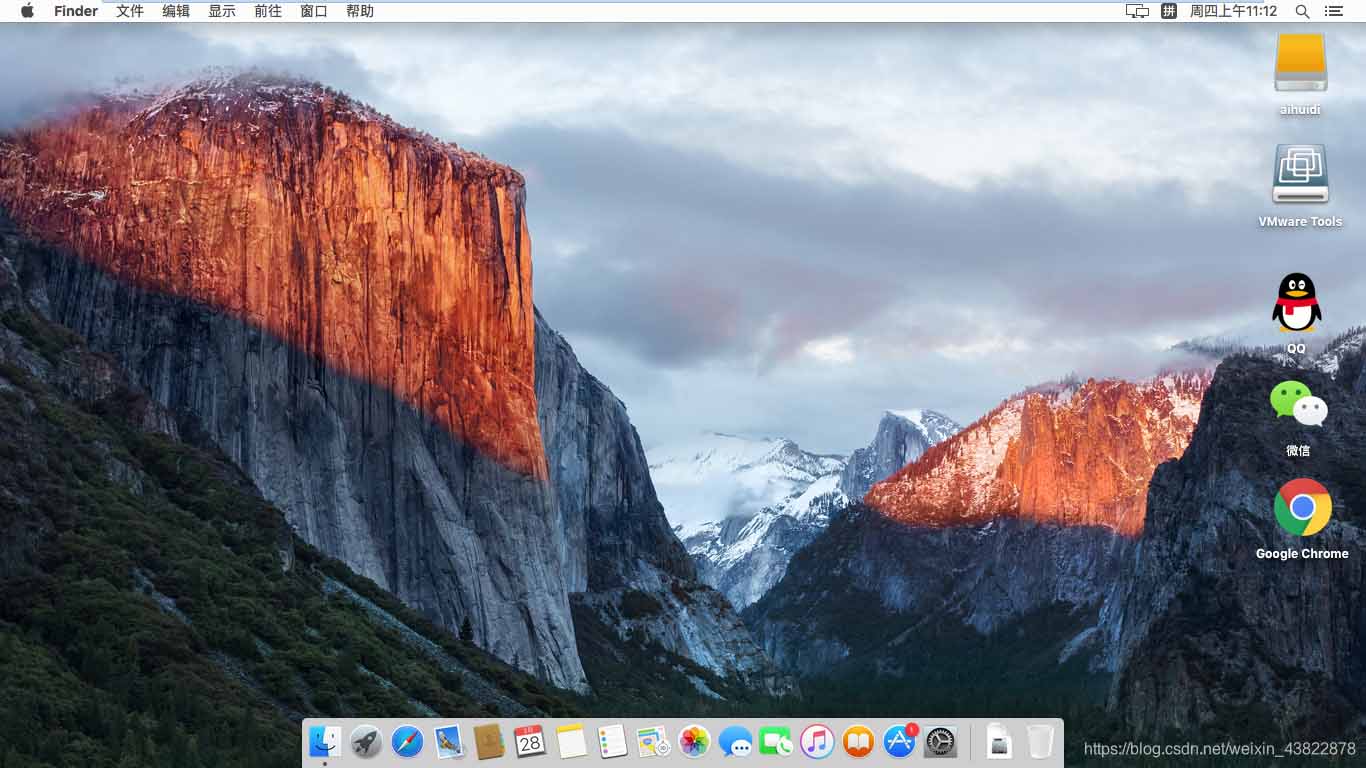
Task: Open Notification Center list icon
Action: 1333,11
